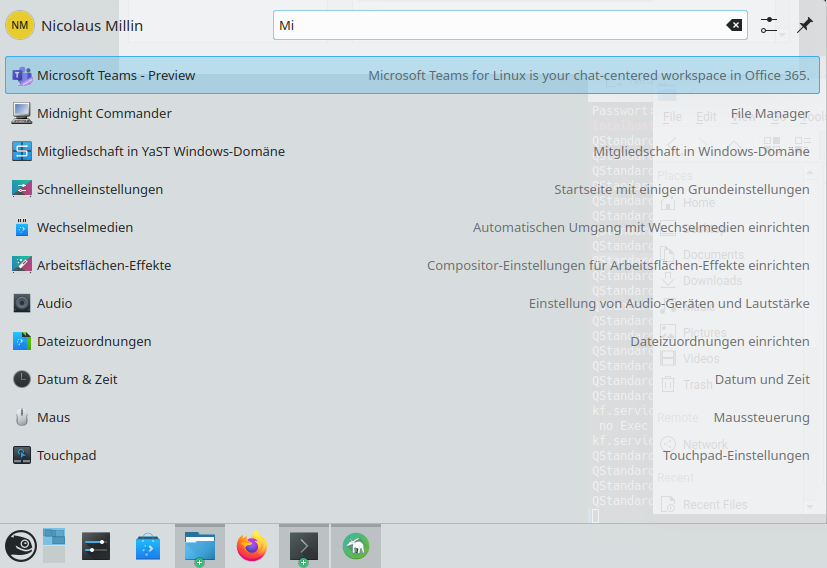Click the Wechselmedien USB icon
Screen dimensions: 827x568
click(22, 227)
